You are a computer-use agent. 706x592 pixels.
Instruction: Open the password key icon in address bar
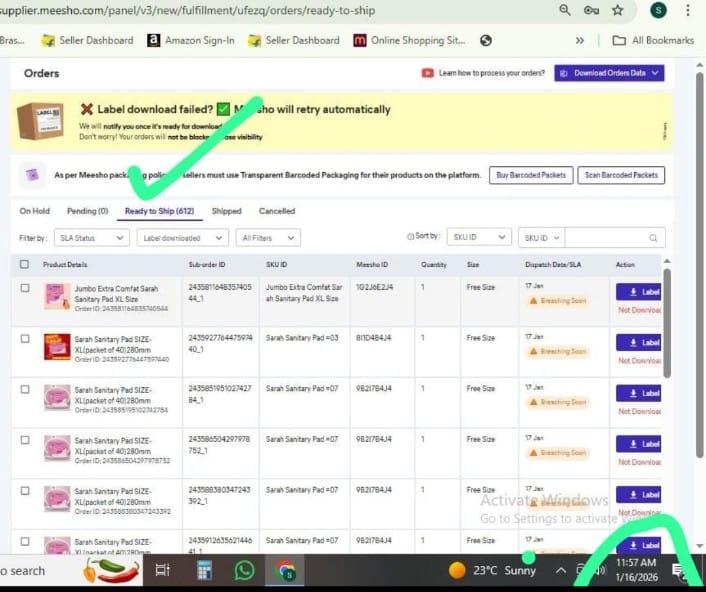click(591, 10)
